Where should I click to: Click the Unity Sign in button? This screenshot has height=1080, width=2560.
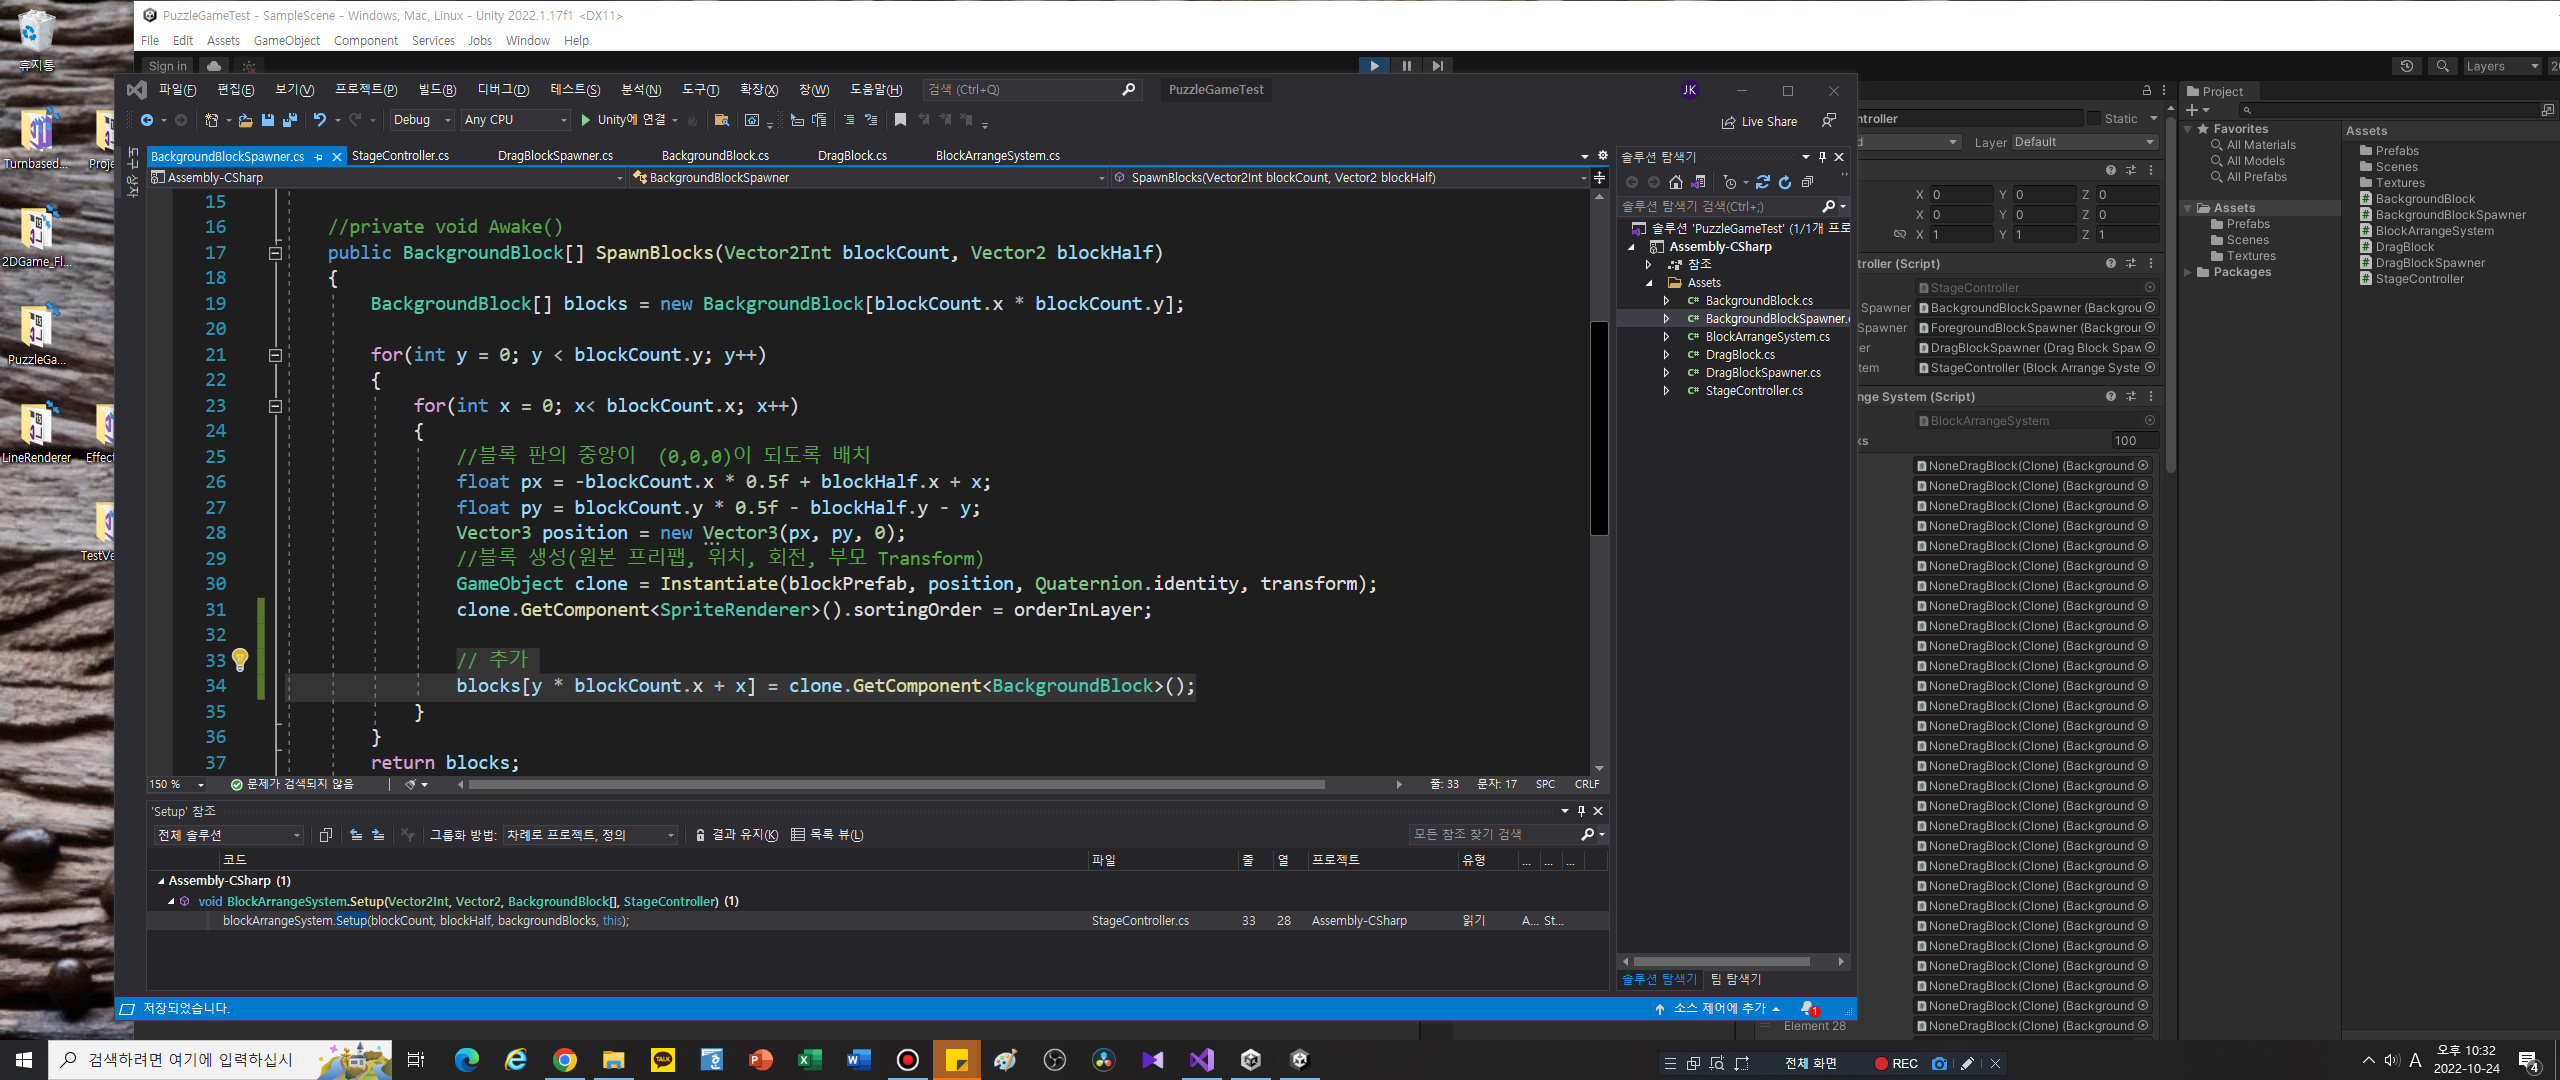(168, 66)
